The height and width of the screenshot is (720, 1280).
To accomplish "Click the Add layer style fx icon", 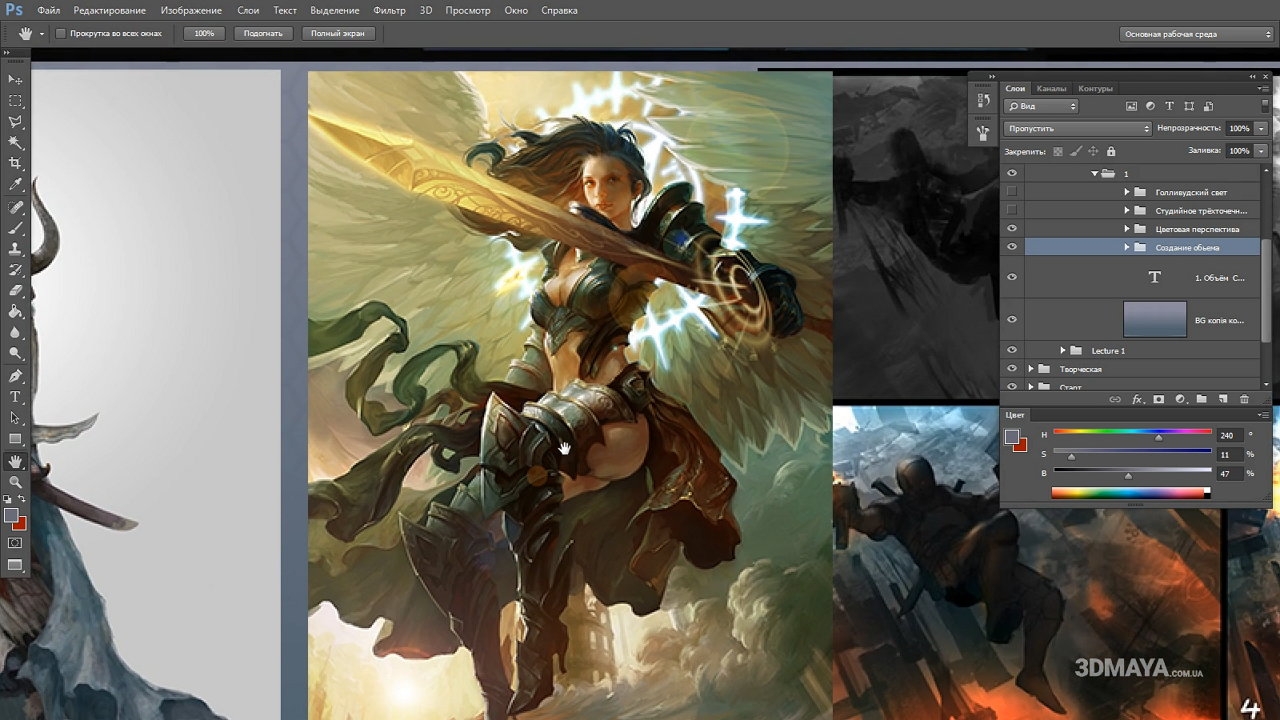I will click(1137, 399).
